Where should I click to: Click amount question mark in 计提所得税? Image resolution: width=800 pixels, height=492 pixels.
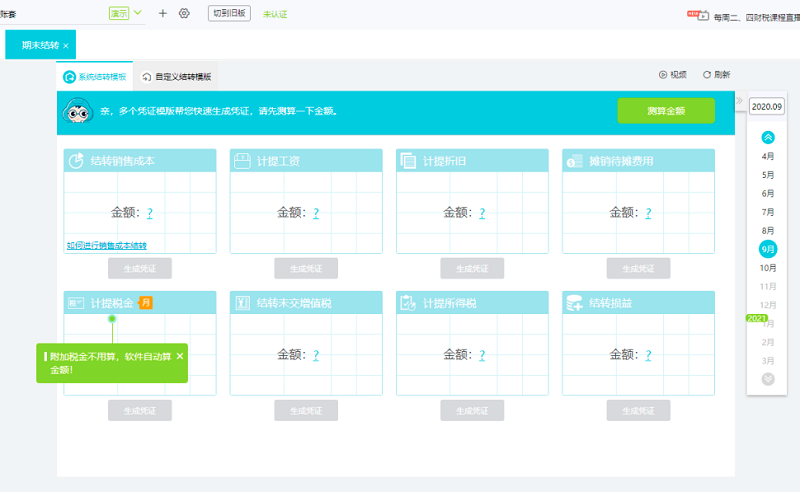482,355
